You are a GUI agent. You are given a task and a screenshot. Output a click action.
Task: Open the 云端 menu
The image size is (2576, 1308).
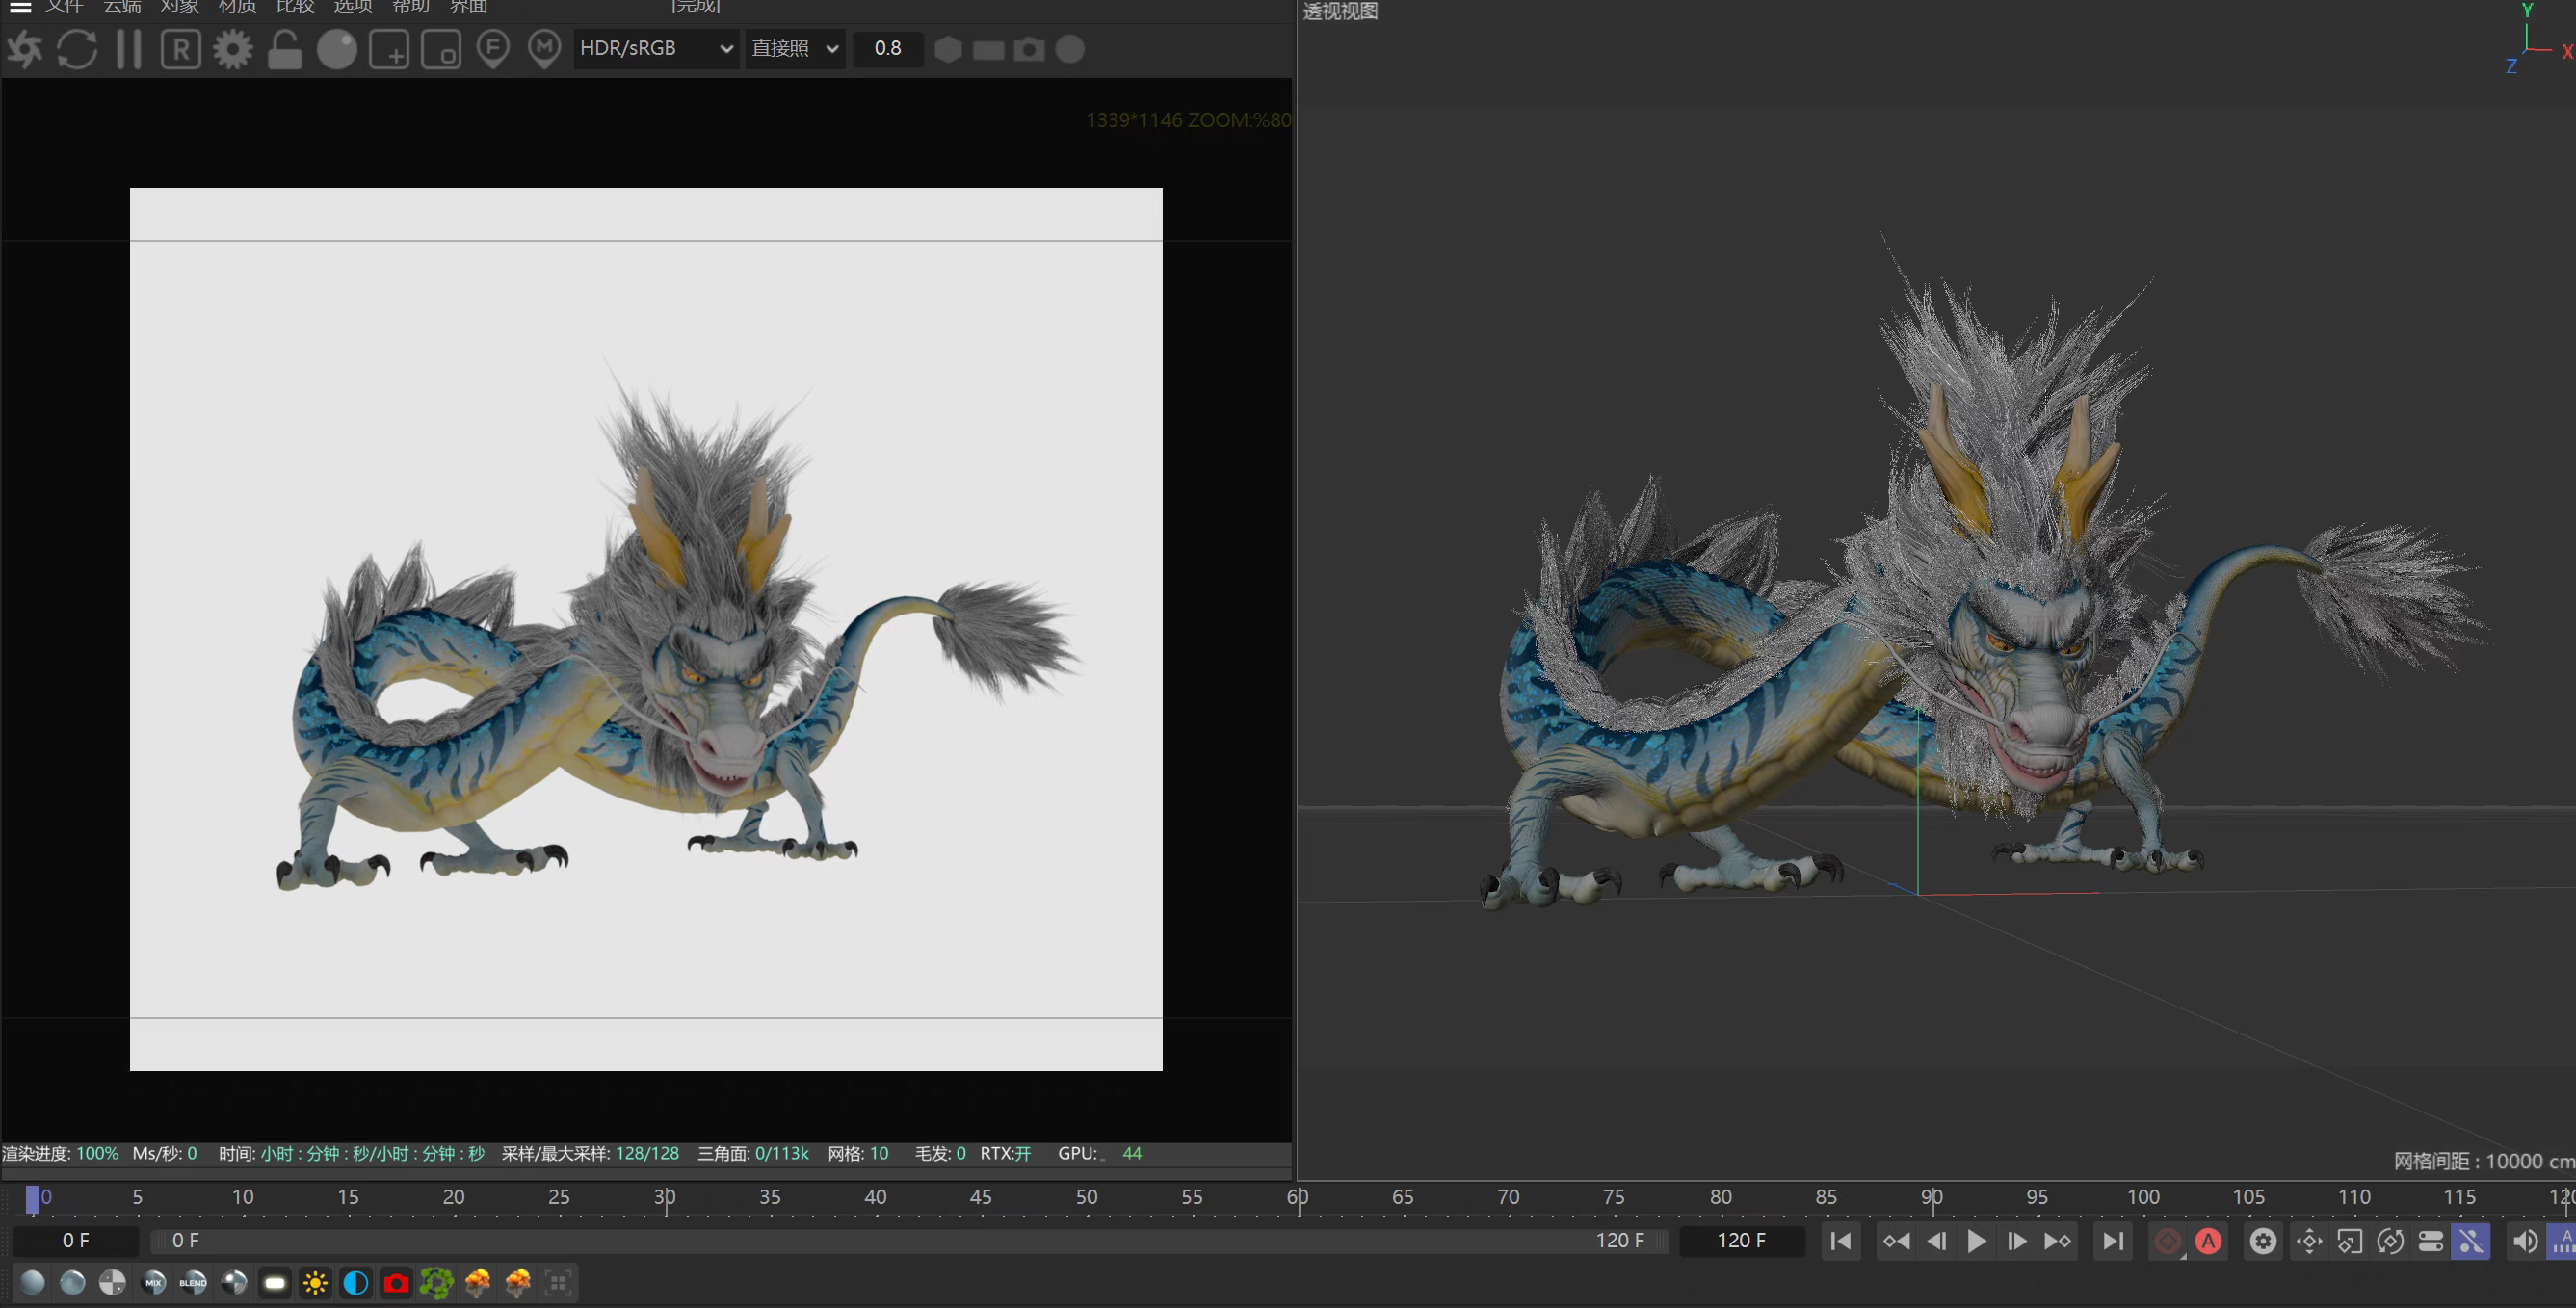point(122,6)
